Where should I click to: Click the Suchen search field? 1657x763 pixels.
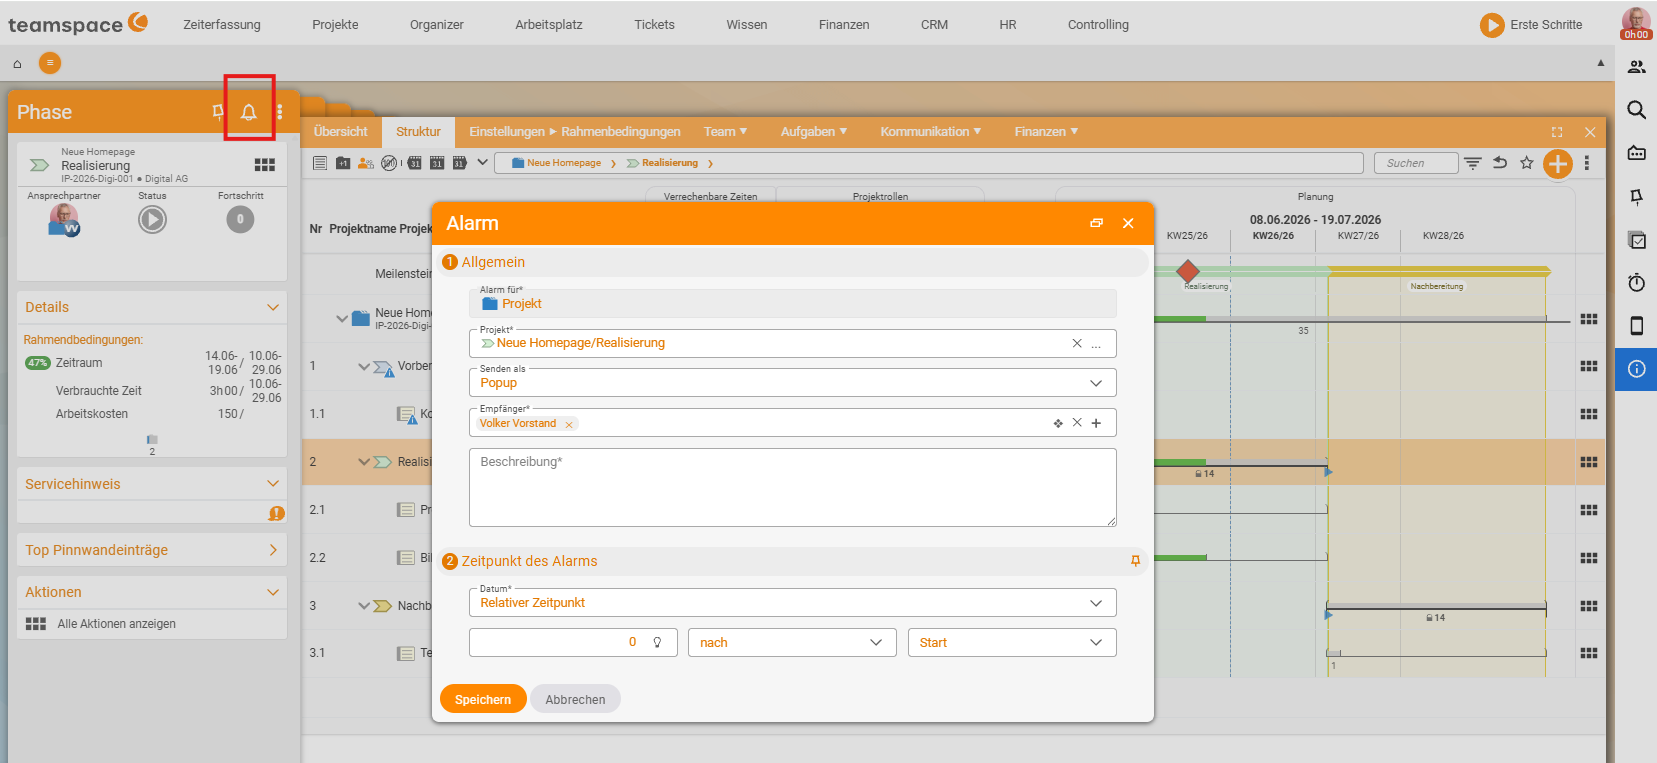pyautogui.click(x=1416, y=163)
